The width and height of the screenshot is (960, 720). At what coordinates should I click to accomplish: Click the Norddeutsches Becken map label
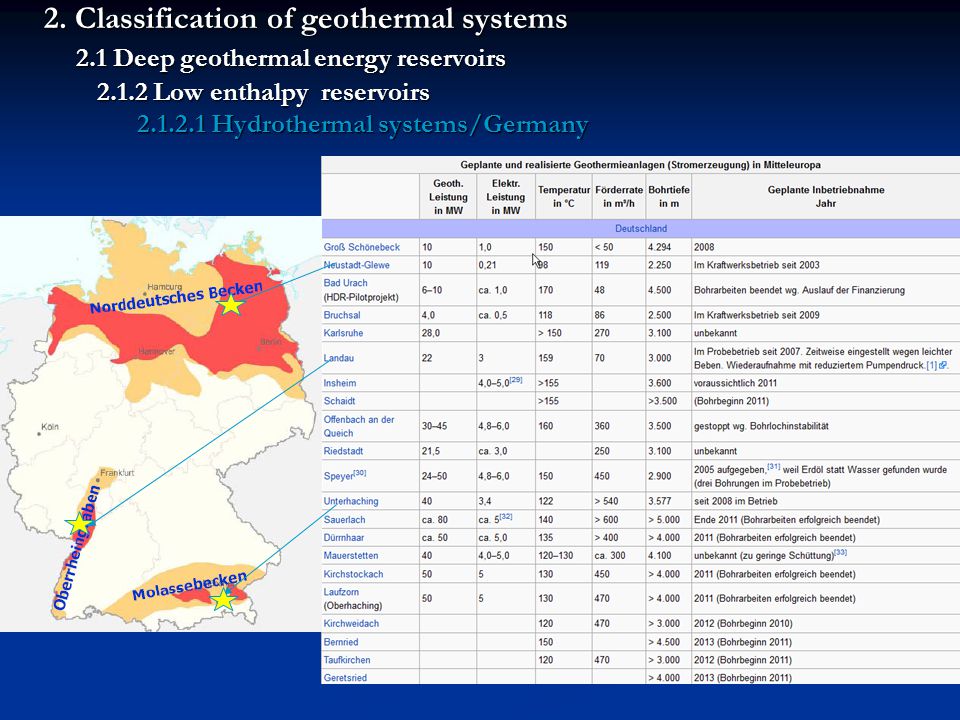176,297
